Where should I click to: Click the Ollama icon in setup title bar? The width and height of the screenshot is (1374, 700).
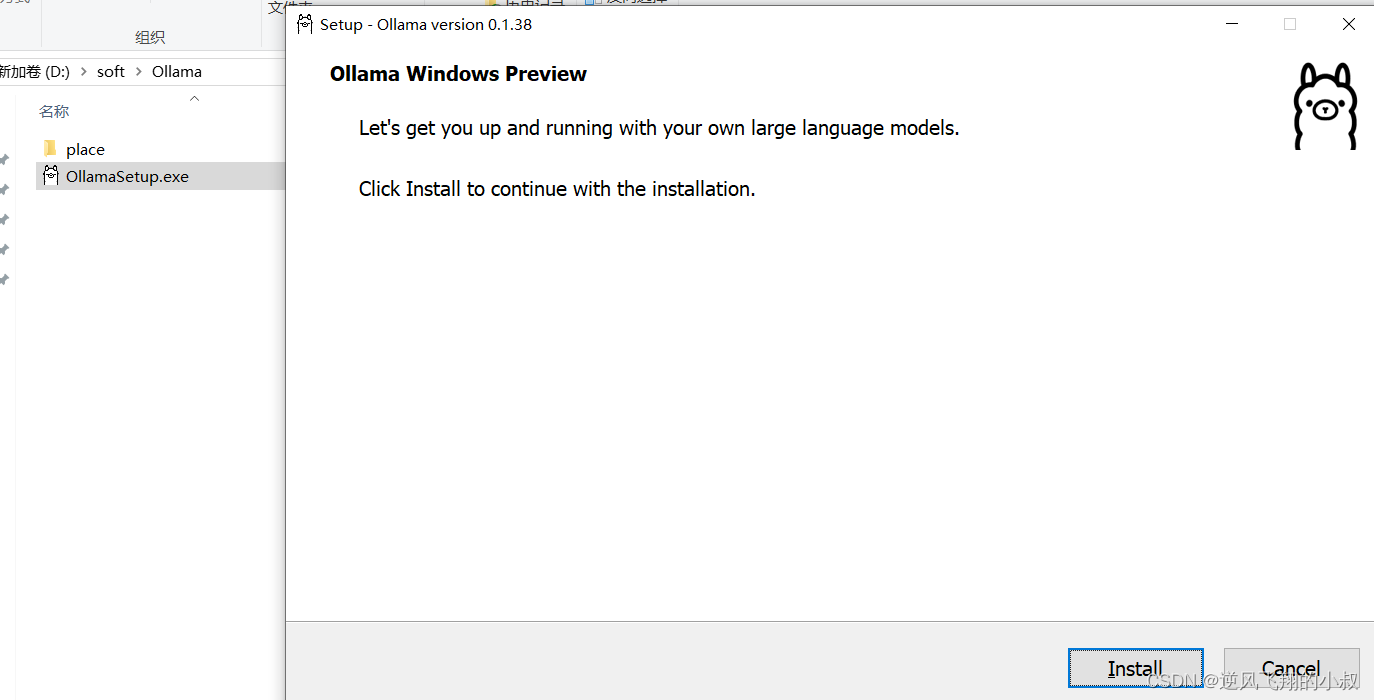305,24
